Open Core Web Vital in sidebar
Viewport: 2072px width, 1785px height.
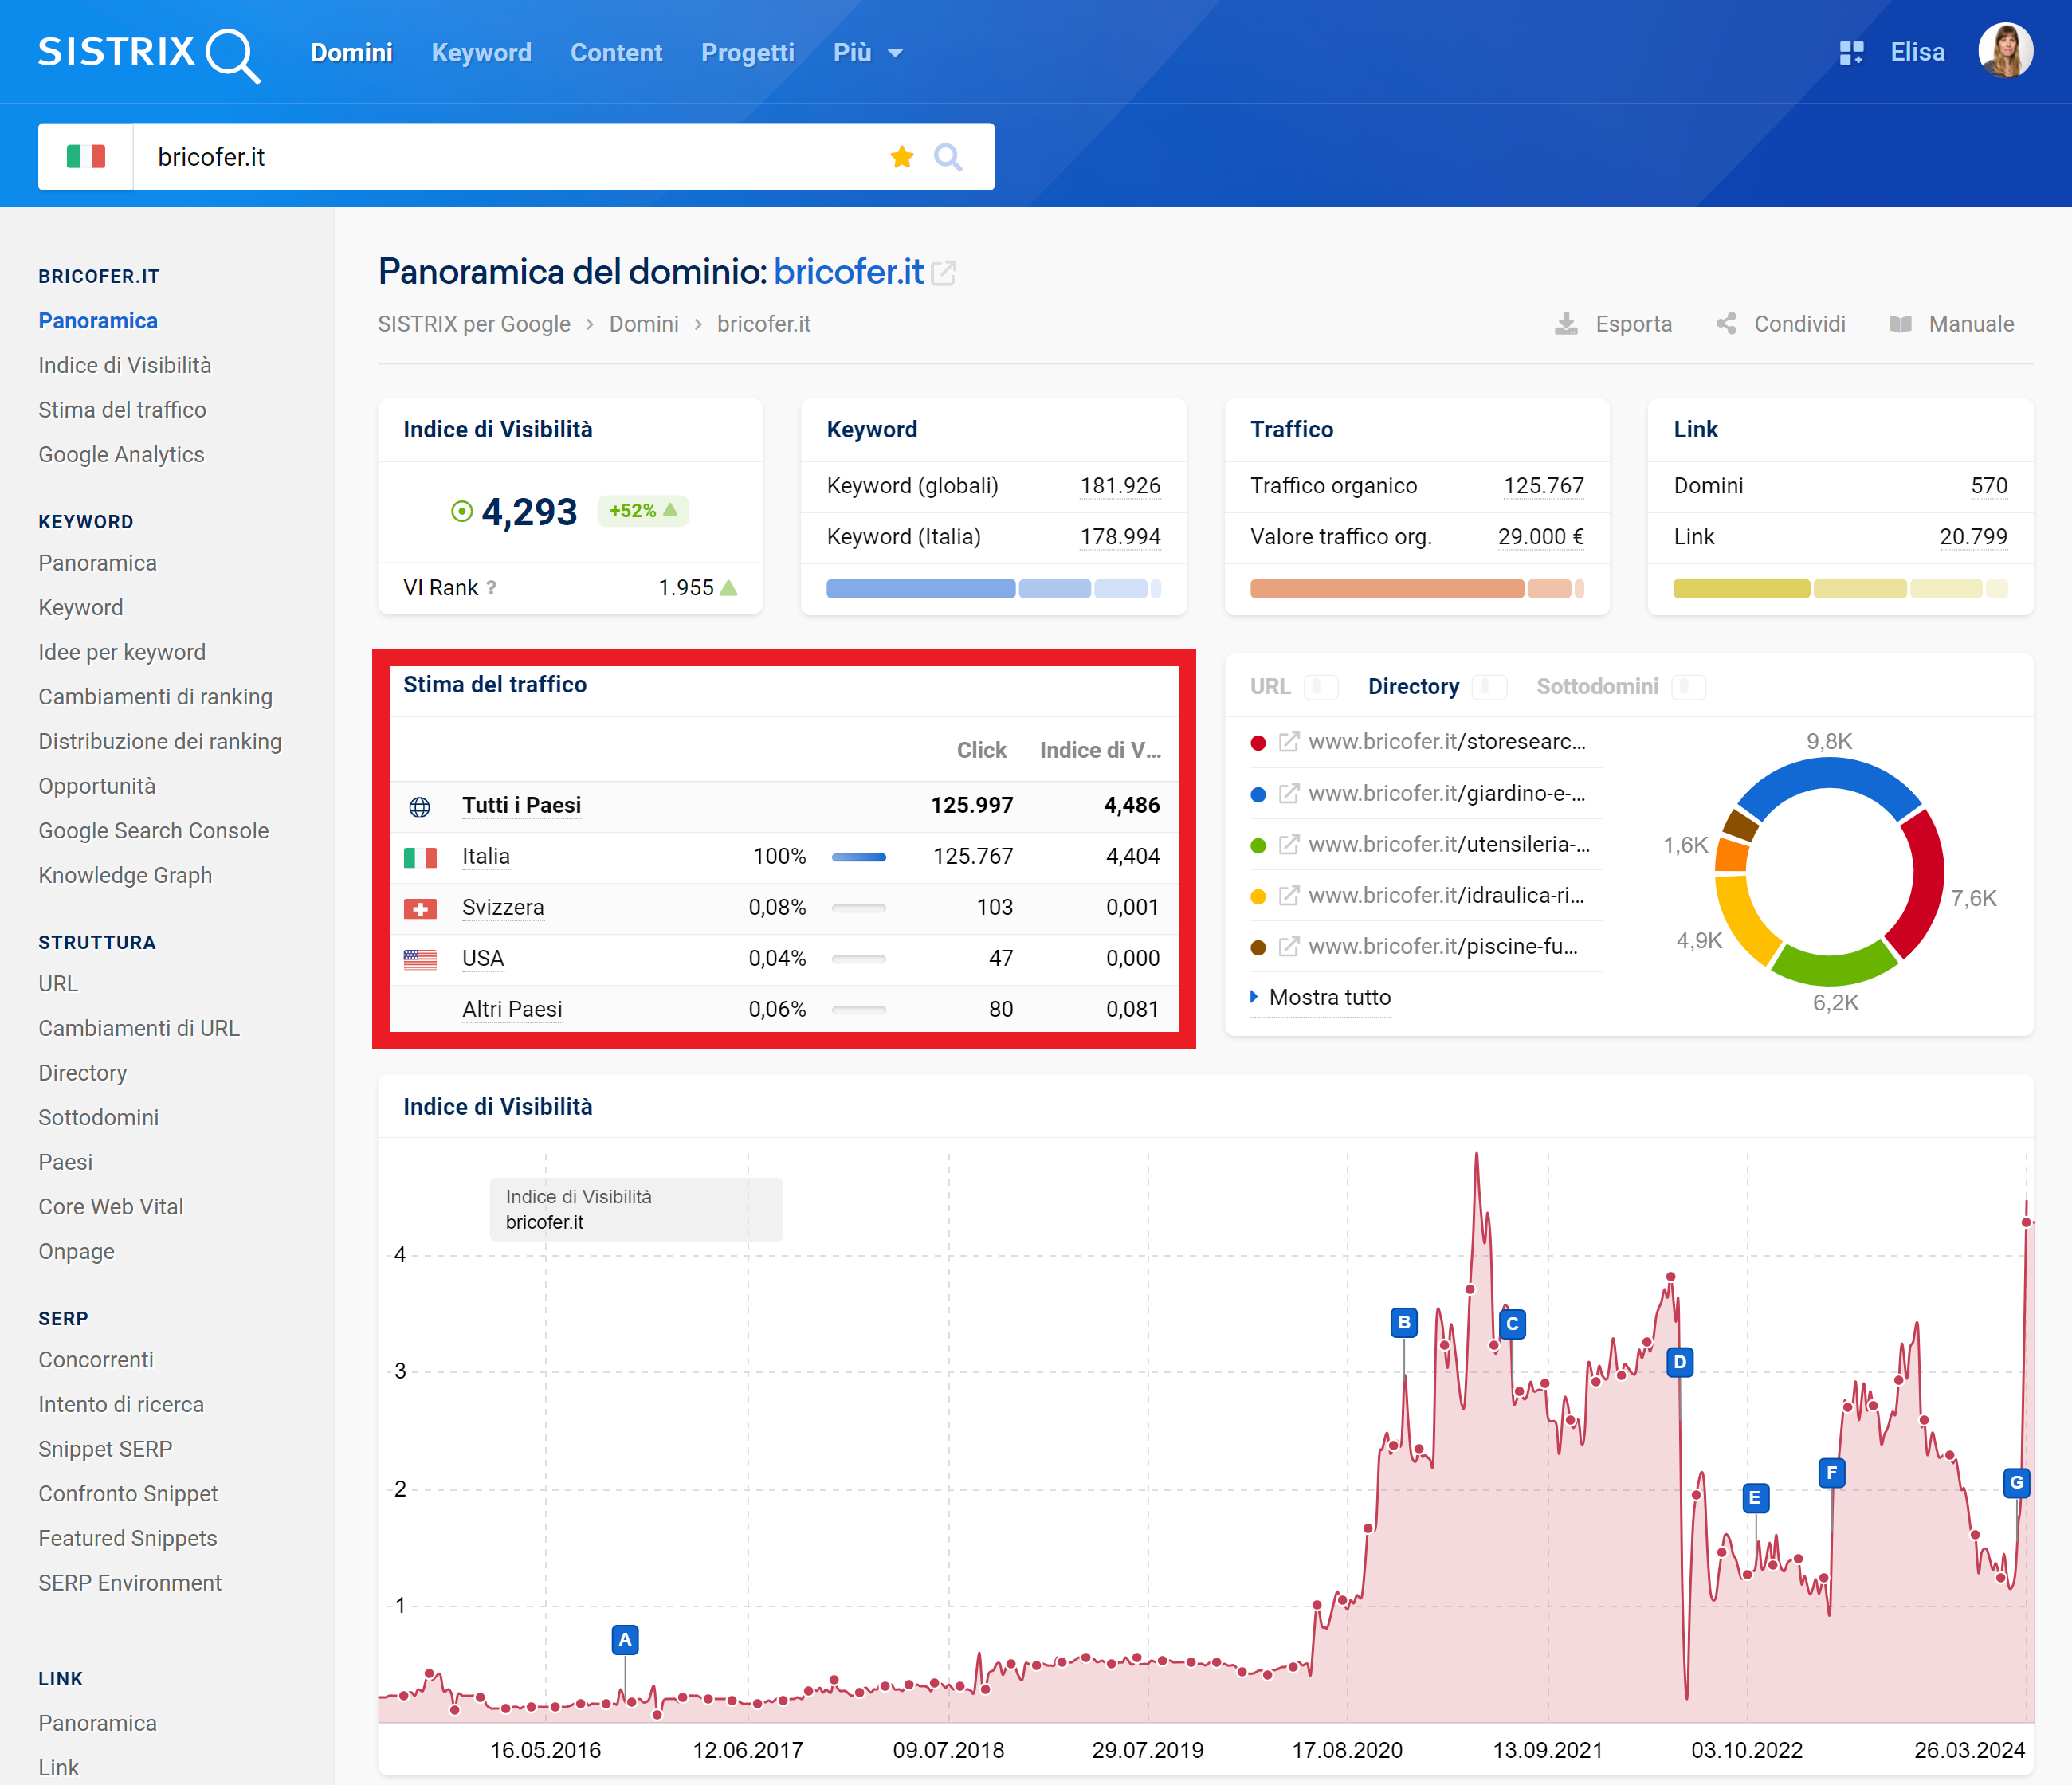coord(111,1207)
